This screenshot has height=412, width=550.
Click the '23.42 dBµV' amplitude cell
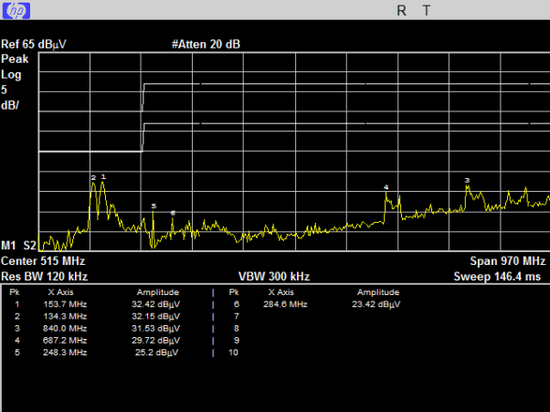click(376, 304)
